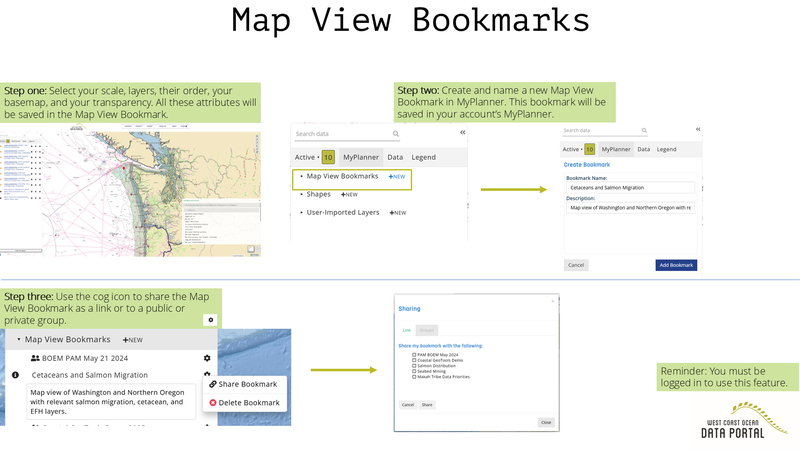Image resolution: width=800 pixels, height=450 pixels.
Task: Click the West Coast Ocean Data Portal logo
Action: [x=743, y=421]
